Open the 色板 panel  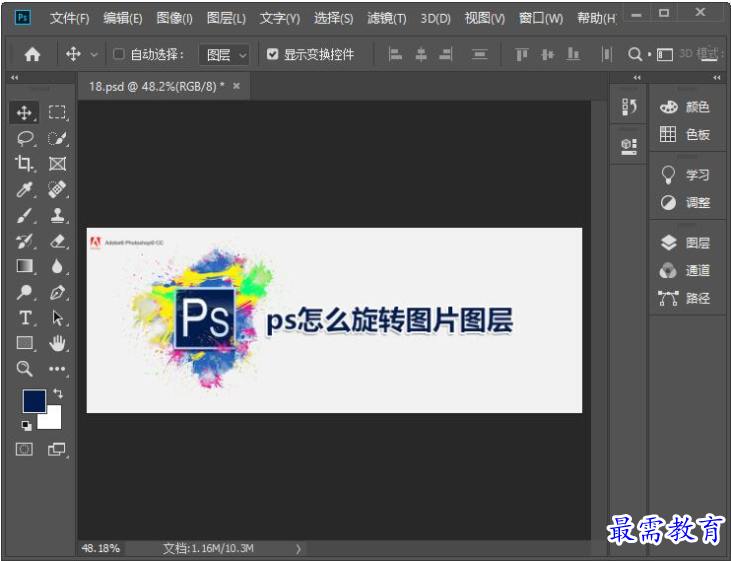point(685,134)
